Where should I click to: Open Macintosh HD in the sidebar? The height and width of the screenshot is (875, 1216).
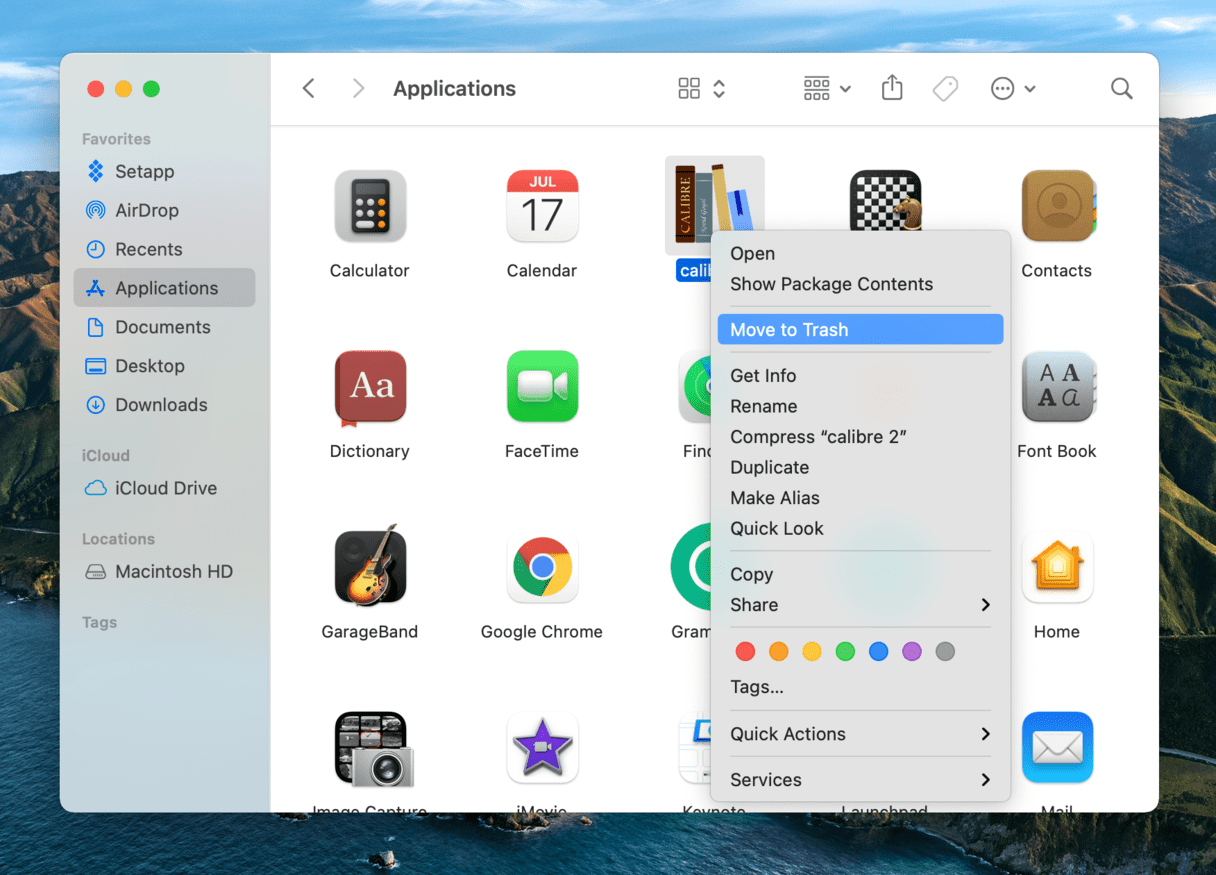[x=164, y=572]
